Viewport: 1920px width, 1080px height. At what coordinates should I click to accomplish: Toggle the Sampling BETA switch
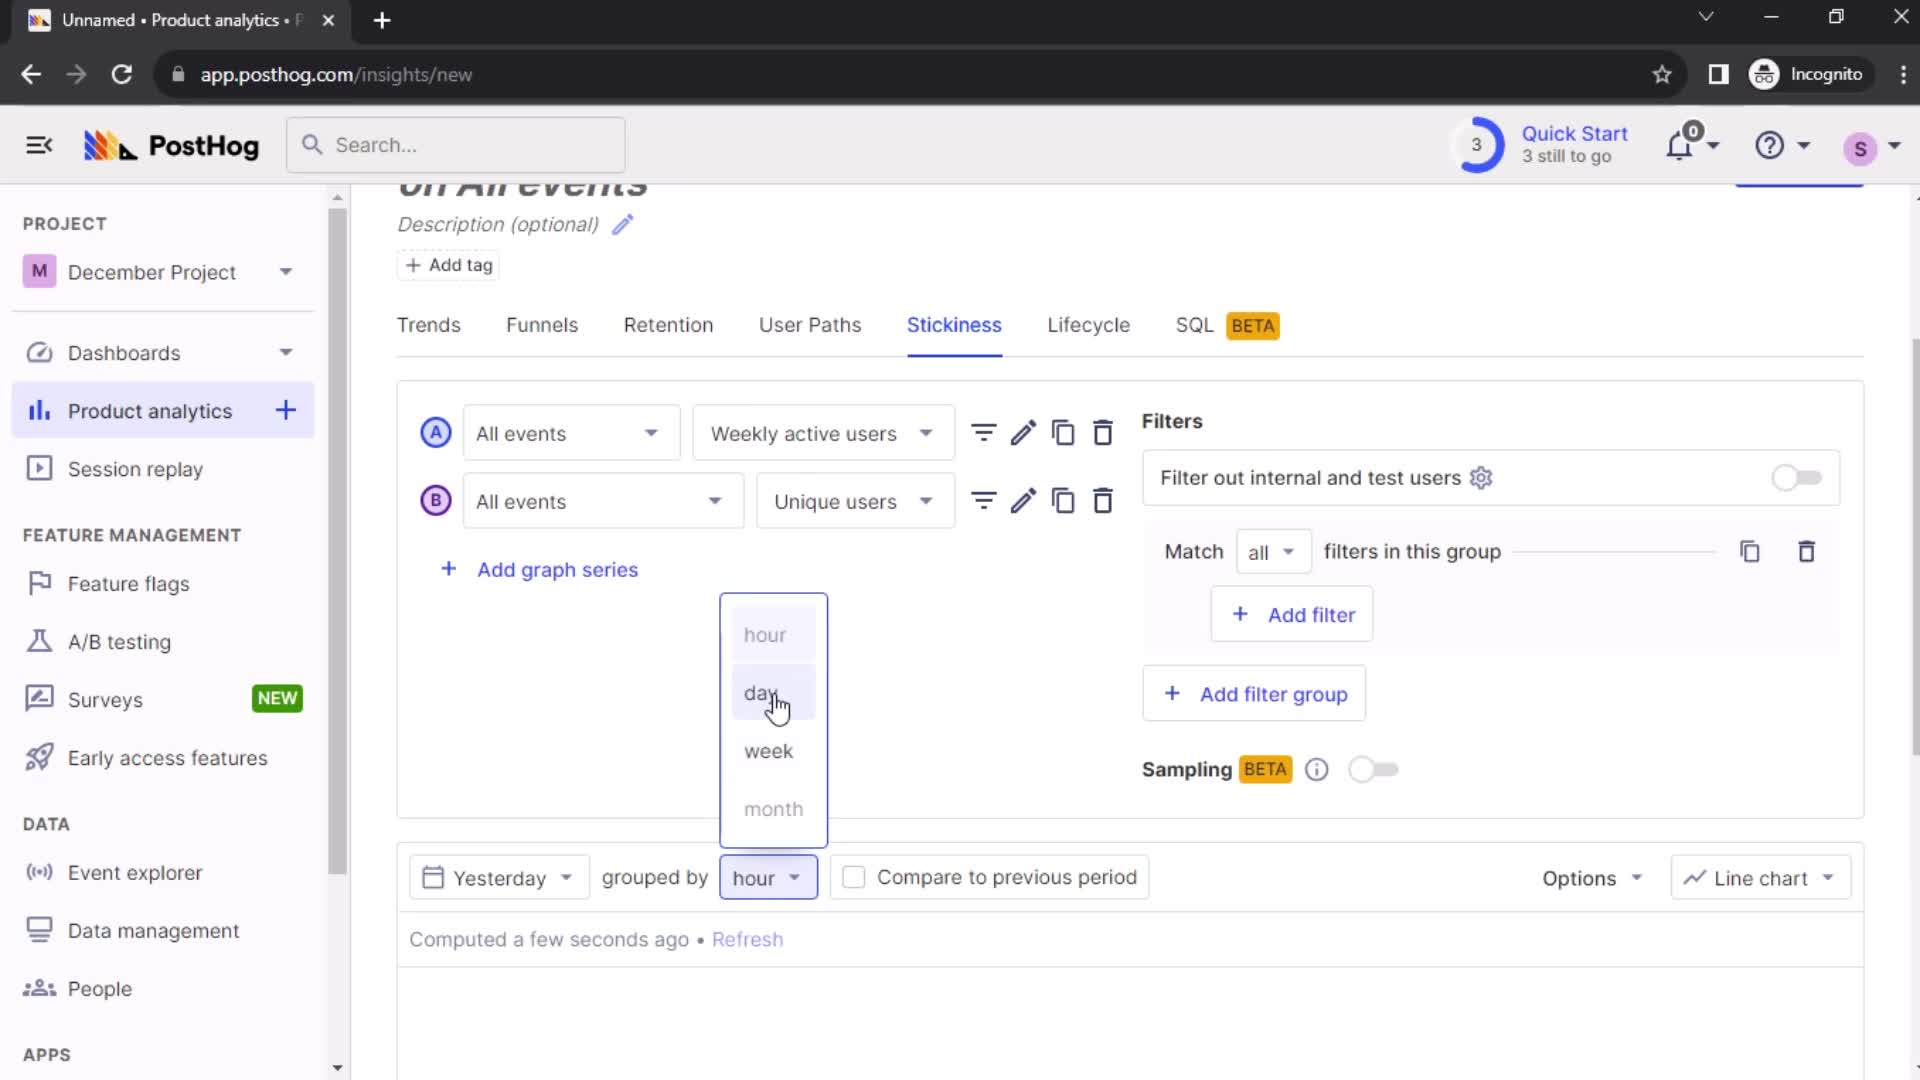[x=1373, y=769]
